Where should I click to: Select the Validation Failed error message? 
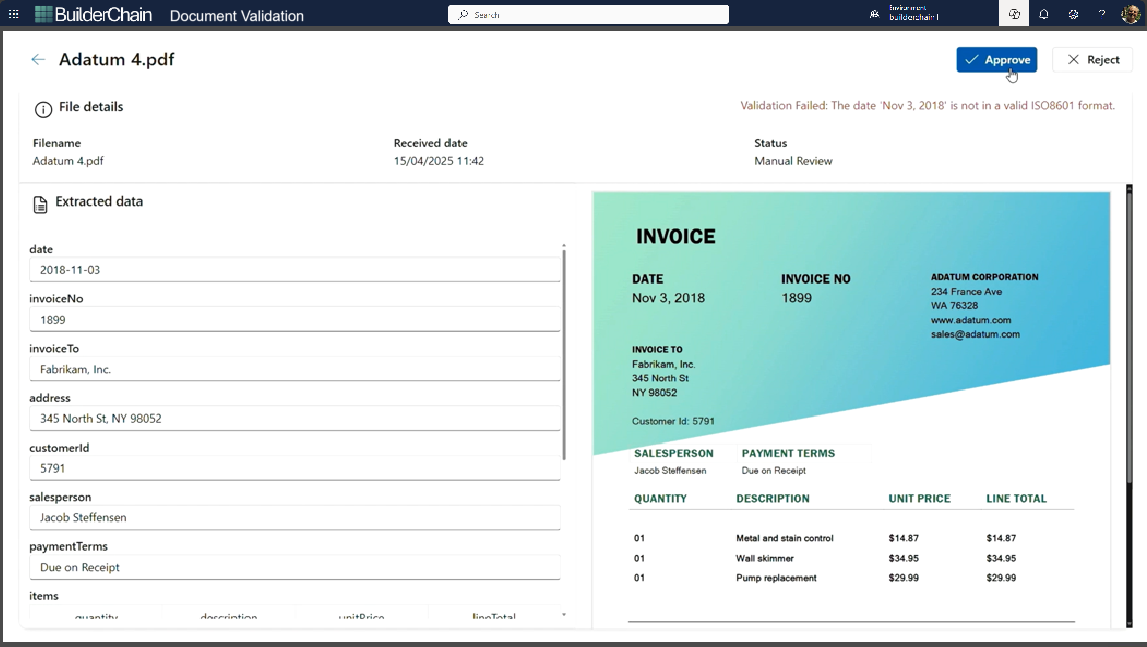tap(928, 105)
